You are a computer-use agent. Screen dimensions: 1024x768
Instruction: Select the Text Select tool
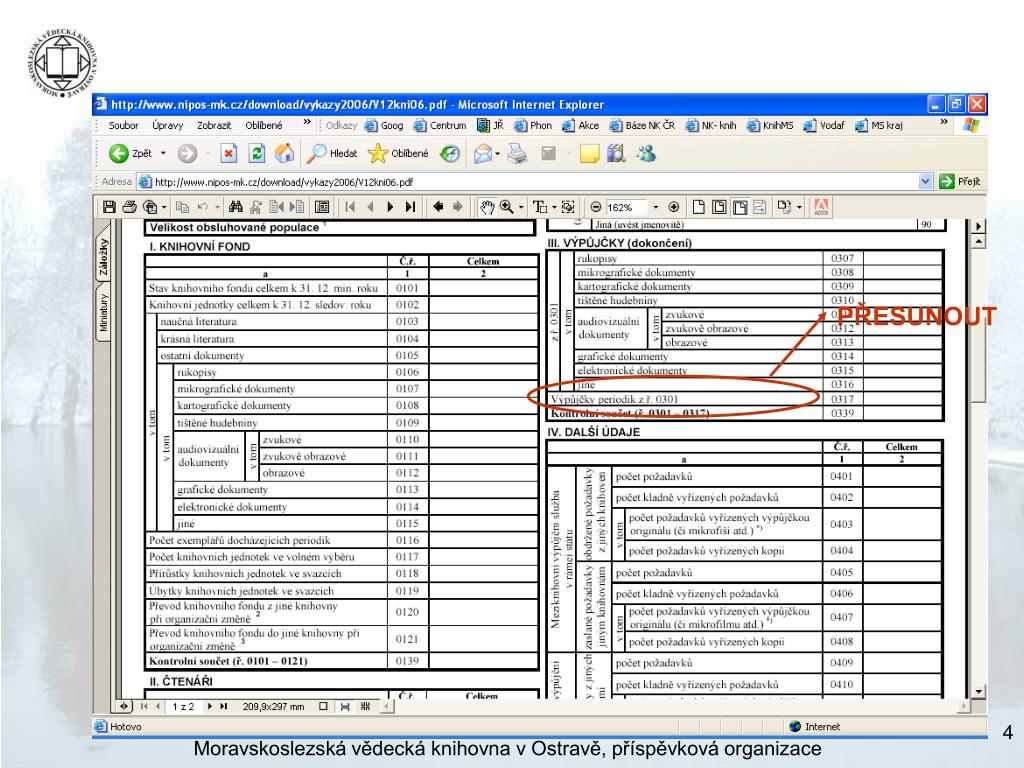click(539, 207)
